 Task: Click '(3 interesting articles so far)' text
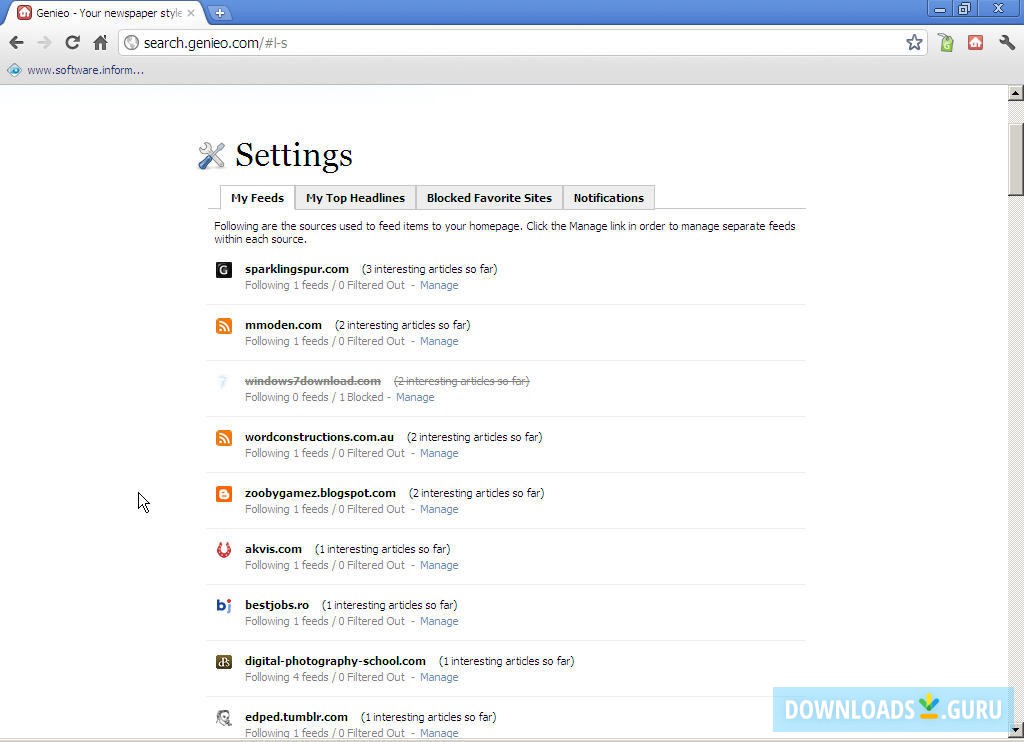429,269
